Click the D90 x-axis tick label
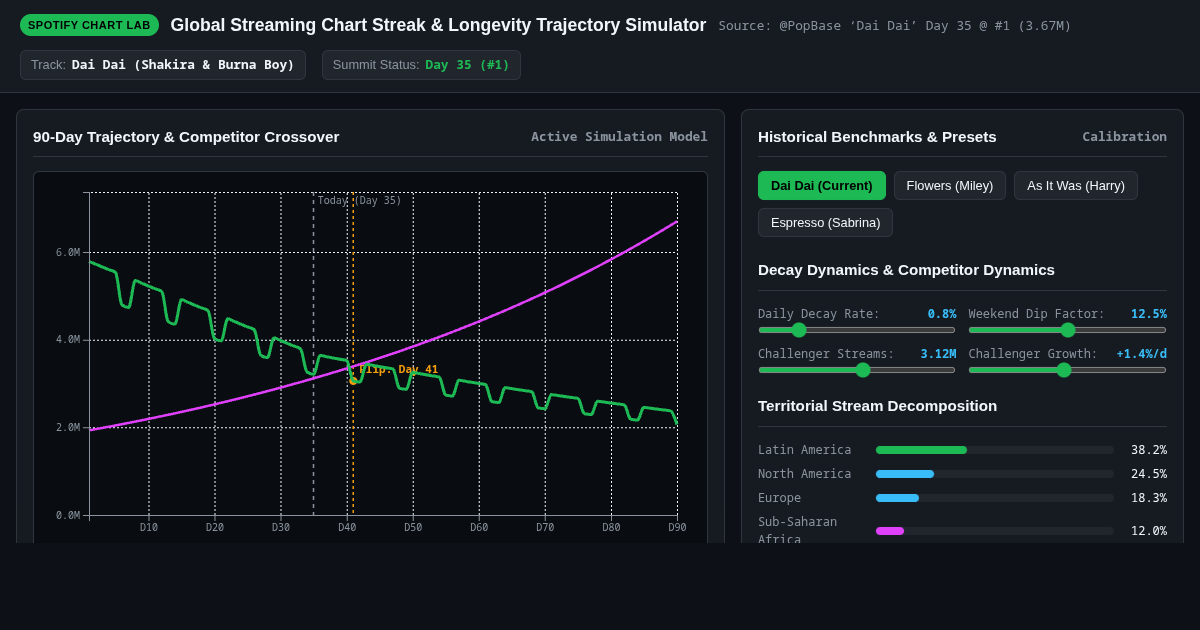The image size is (1200, 630). (x=677, y=528)
